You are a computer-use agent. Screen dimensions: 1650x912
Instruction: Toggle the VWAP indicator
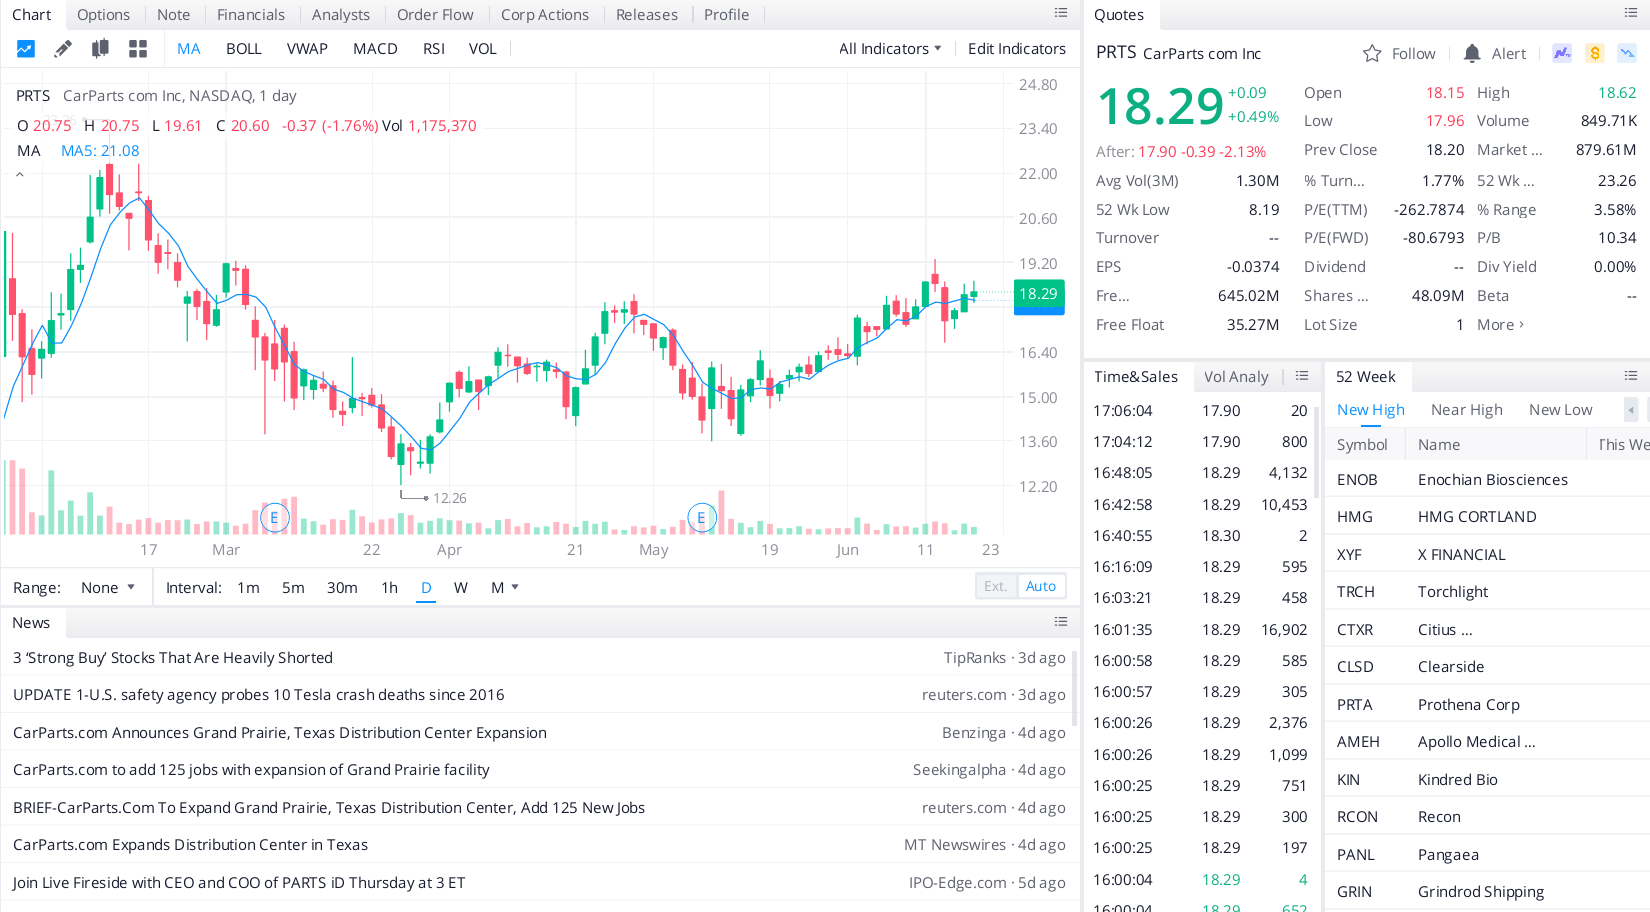click(307, 49)
